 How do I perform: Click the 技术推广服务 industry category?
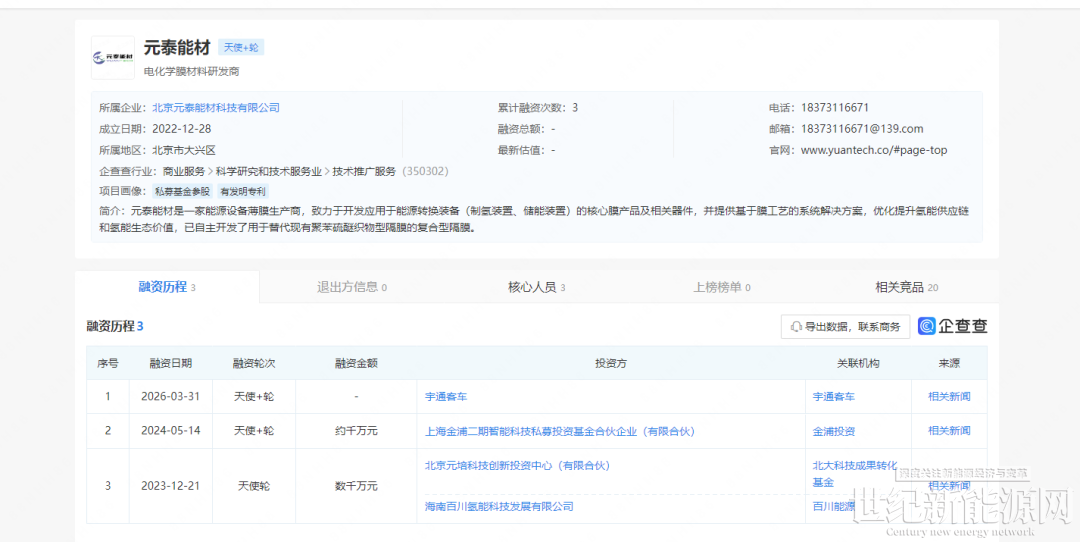coord(364,171)
